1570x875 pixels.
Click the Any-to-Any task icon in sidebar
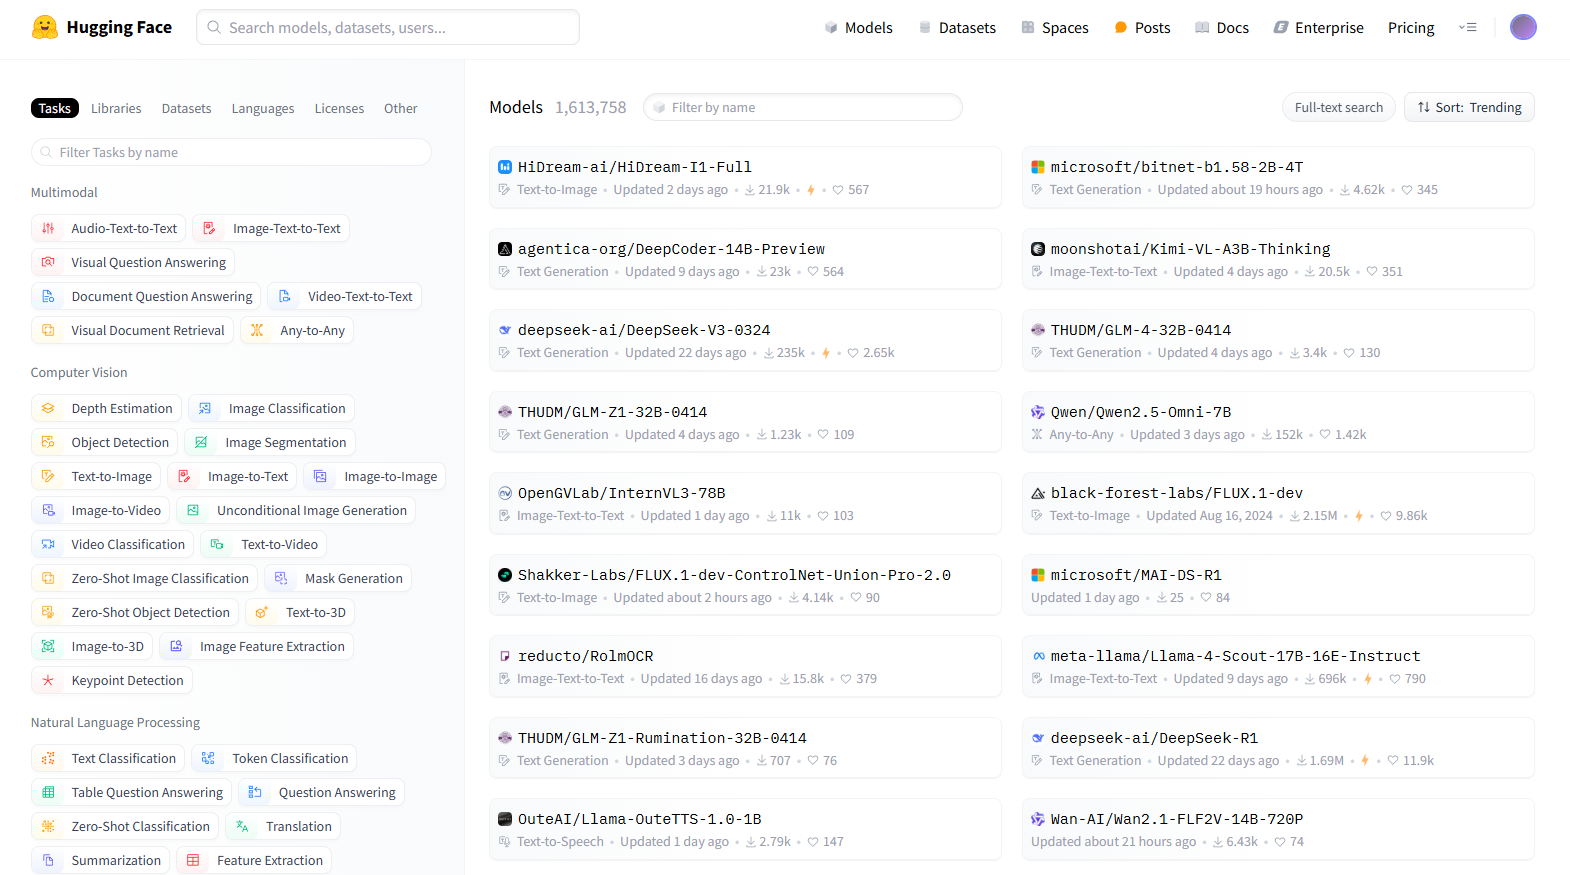[257, 330]
